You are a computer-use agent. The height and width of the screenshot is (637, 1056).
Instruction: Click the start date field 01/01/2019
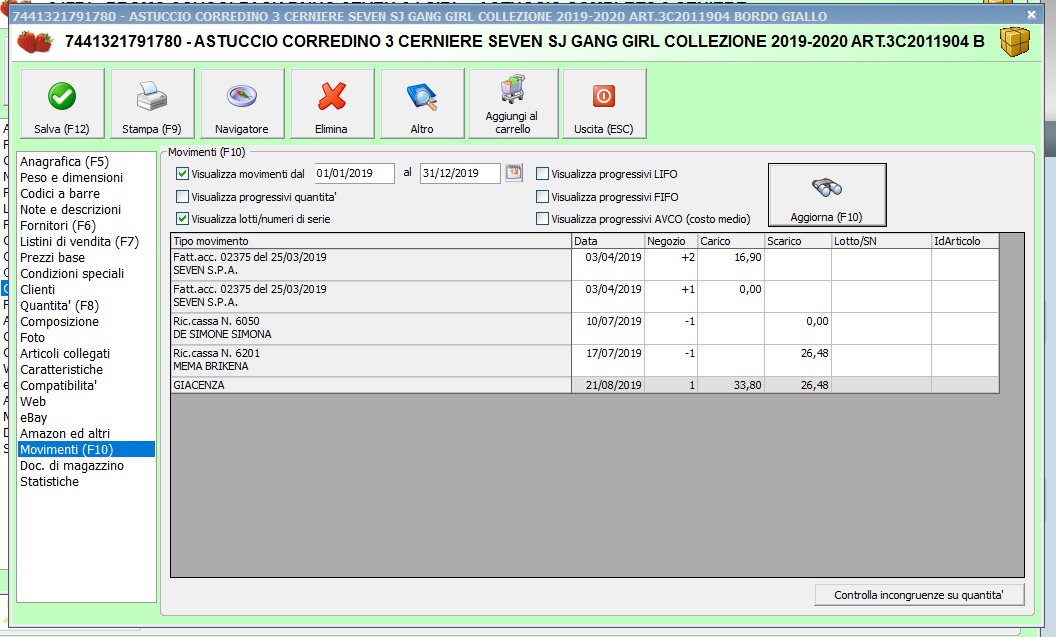pyautogui.click(x=354, y=174)
